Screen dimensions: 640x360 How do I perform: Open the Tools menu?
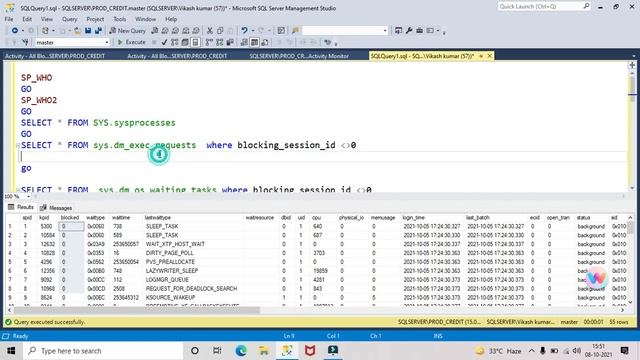coord(120,19)
